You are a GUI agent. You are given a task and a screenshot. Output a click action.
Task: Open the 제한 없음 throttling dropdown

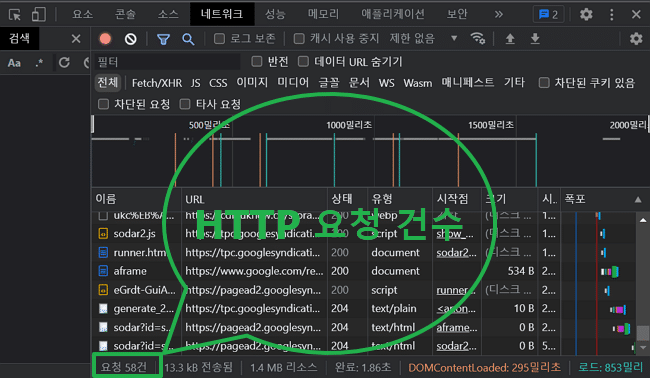click(x=423, y=39)
